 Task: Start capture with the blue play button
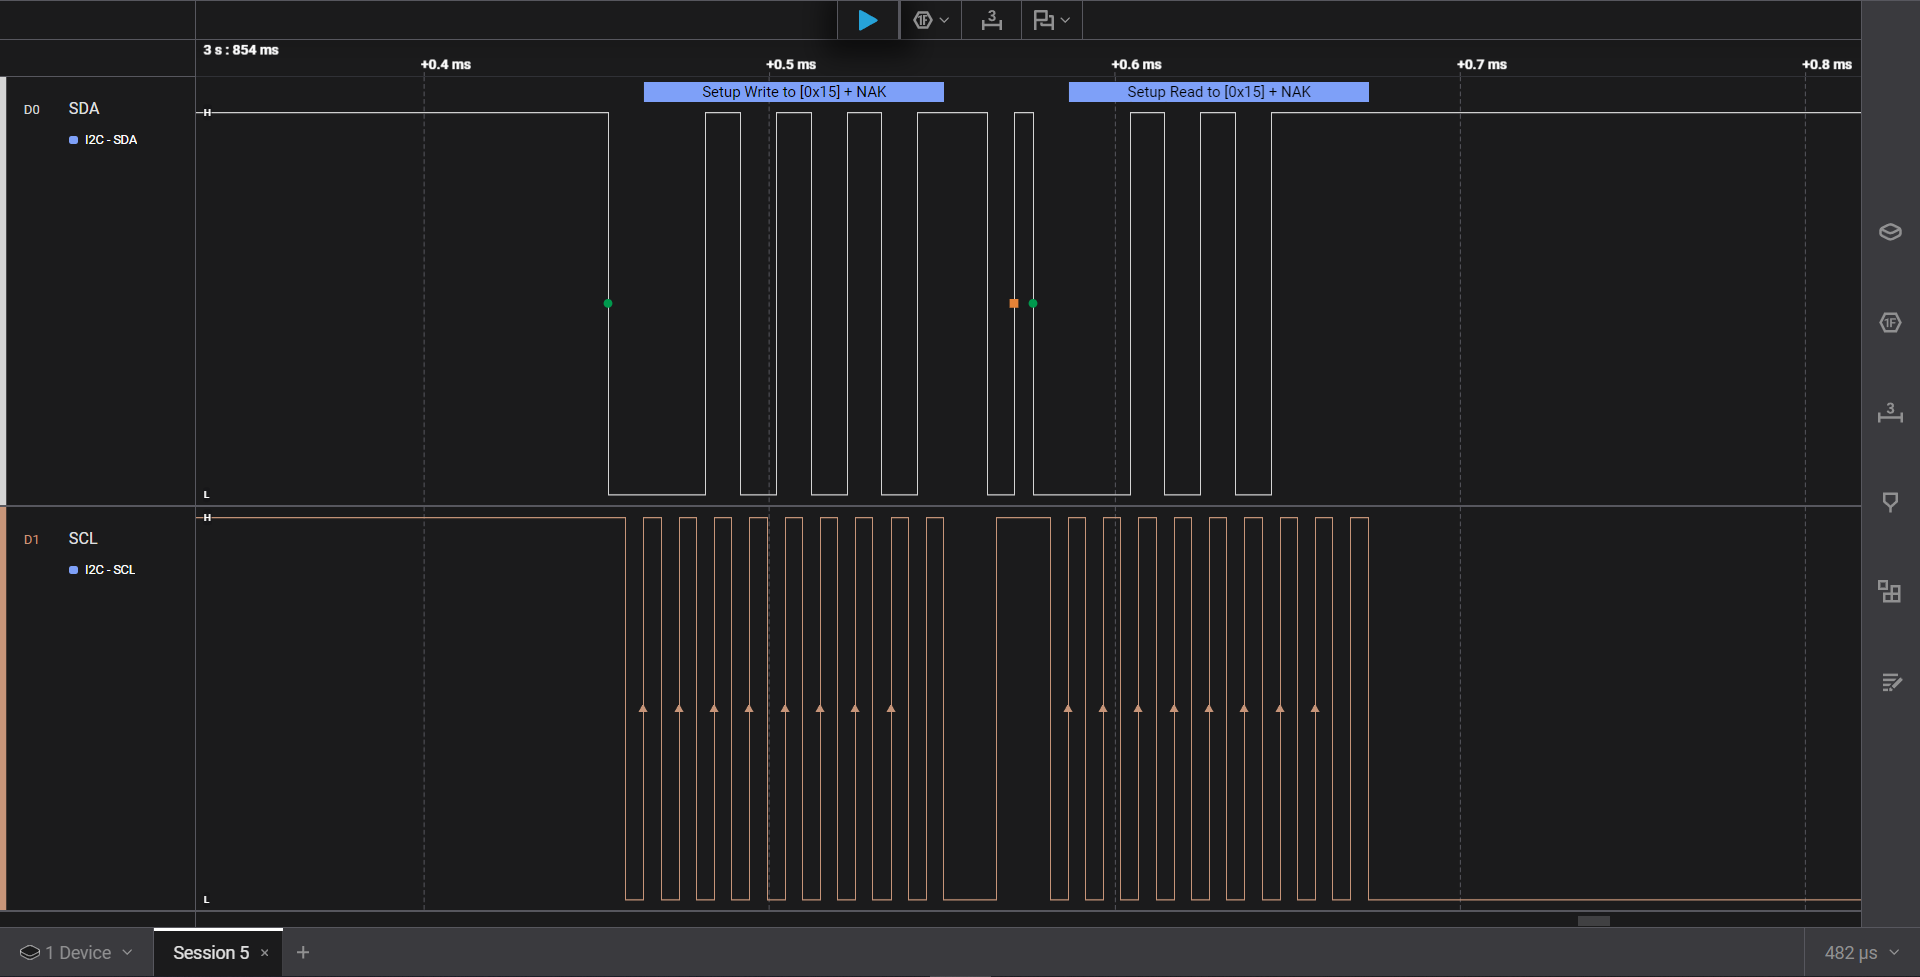[867, 20]
